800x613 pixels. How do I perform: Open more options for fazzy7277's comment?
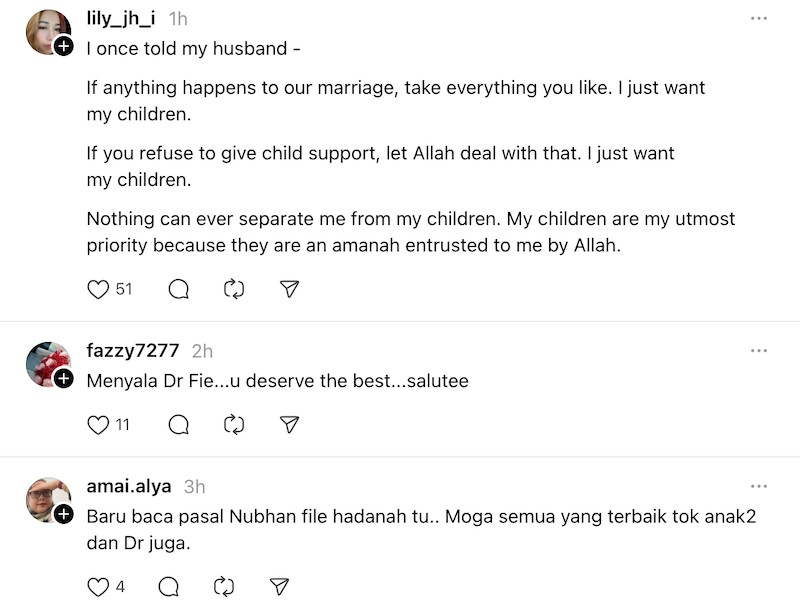[759, 351]
